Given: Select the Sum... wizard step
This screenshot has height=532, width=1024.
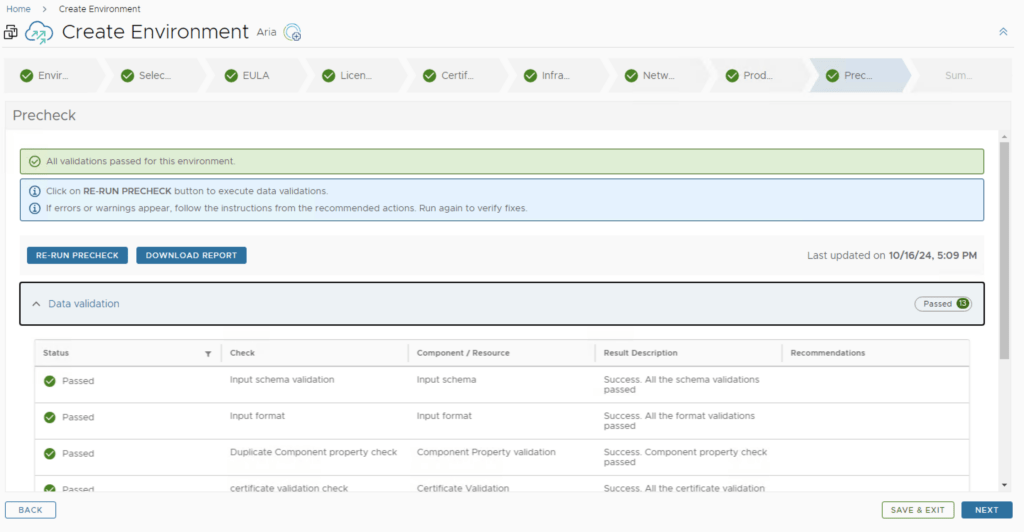Looking at the screenshot, I should (x=957, y=75).
